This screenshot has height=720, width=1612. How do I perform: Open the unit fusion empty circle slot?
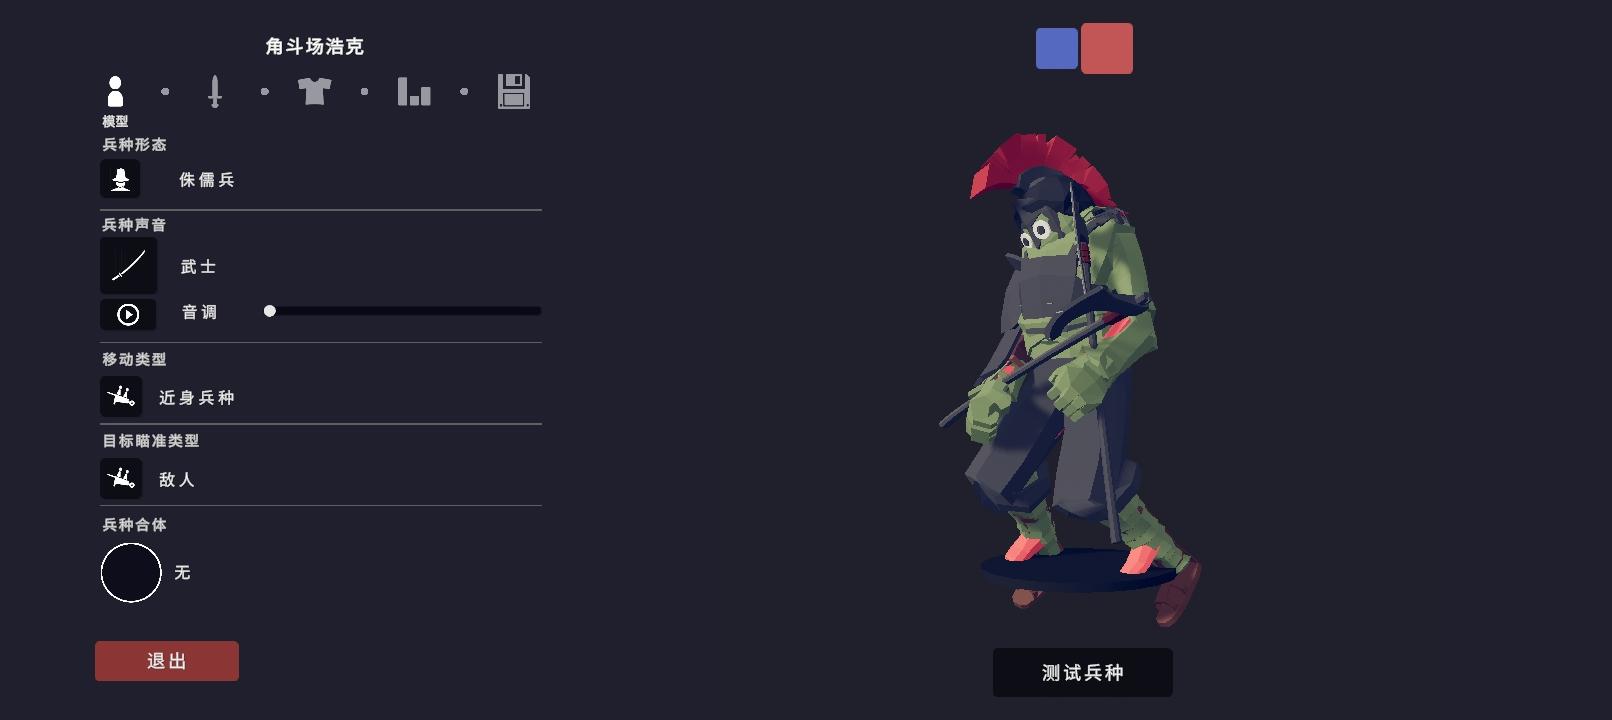coord(131,572)
